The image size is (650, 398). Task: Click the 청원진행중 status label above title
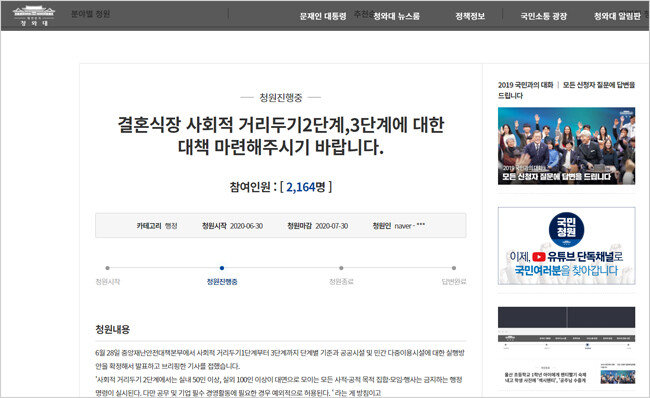[281, 97]
